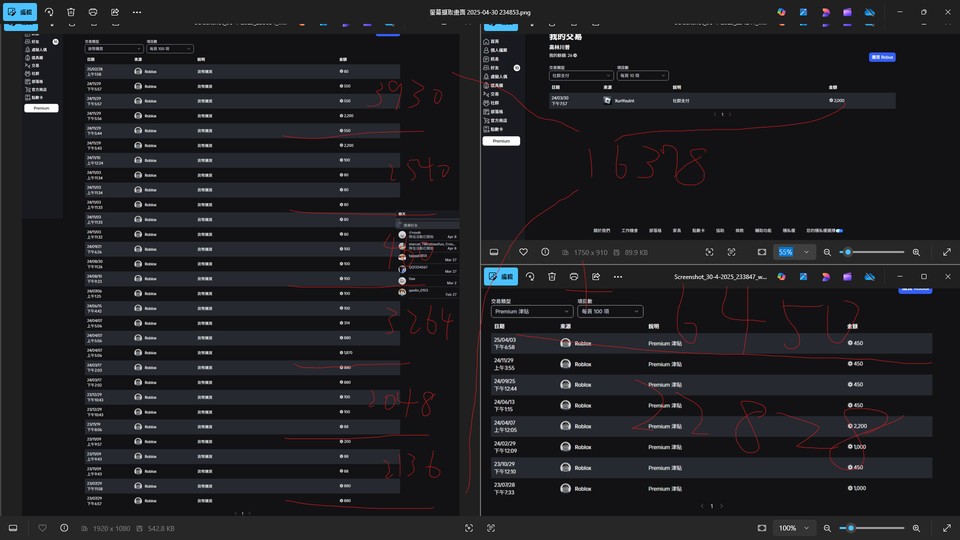
Task: Toggle filmstrip in 1920 x 1080 window status bar
Action: [13, 528]
